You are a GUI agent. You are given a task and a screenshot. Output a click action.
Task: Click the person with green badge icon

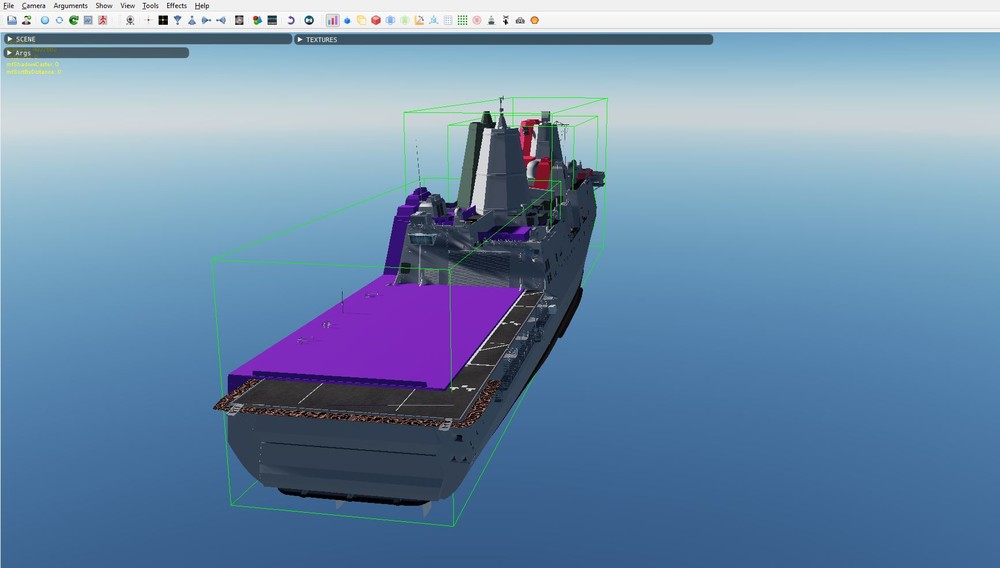(x=27, y=20)
